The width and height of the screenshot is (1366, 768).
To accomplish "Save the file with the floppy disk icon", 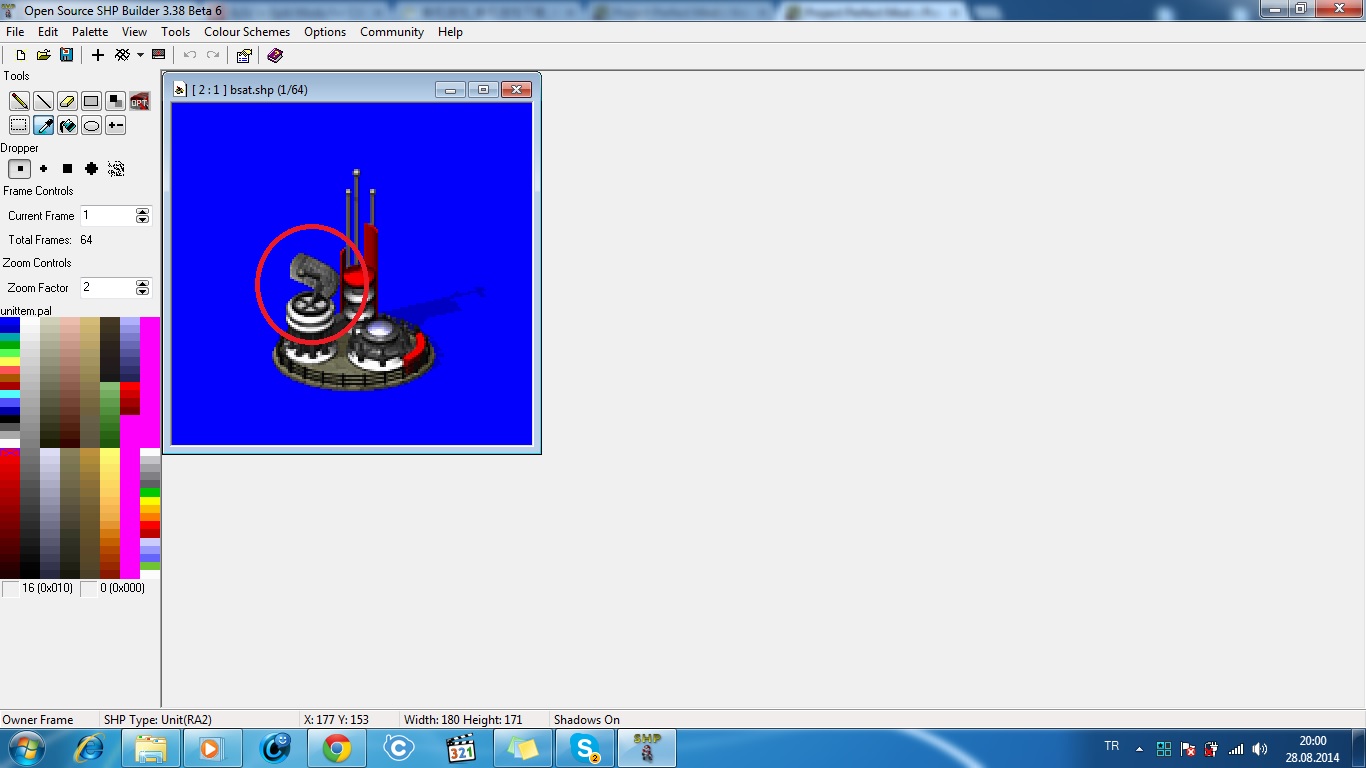I will (x=66, y=55).
